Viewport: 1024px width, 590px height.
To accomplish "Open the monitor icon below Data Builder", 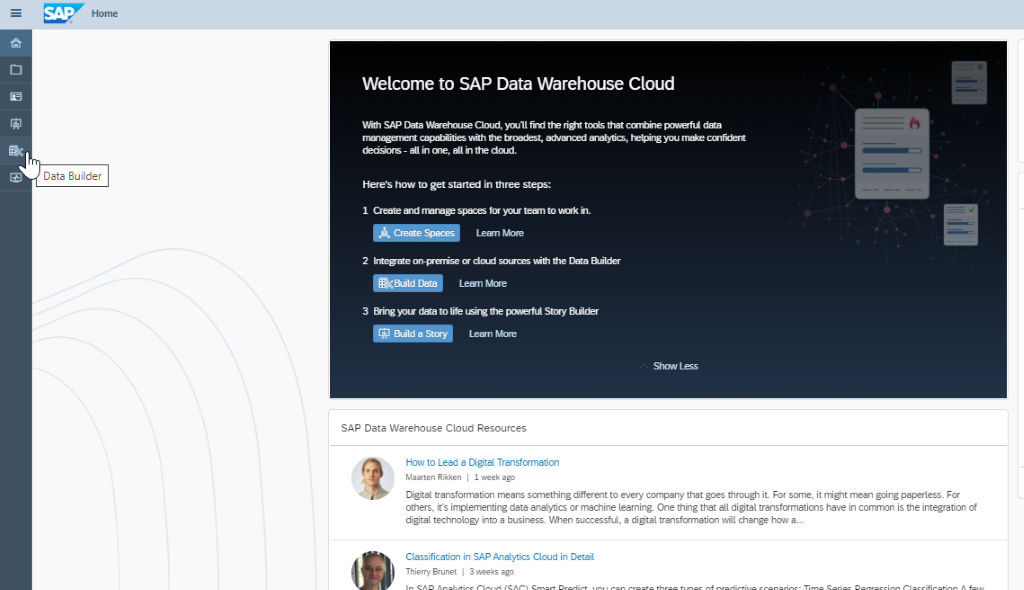I will (16, 178).
